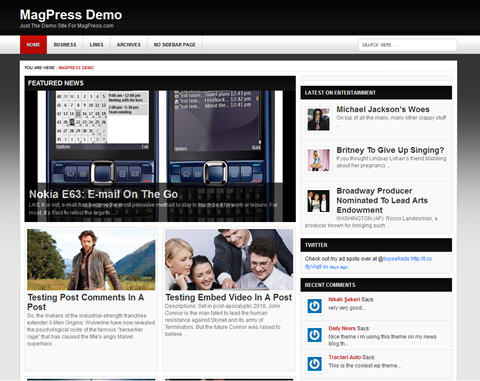Click the Recent Comments heading

pos(330,285)
